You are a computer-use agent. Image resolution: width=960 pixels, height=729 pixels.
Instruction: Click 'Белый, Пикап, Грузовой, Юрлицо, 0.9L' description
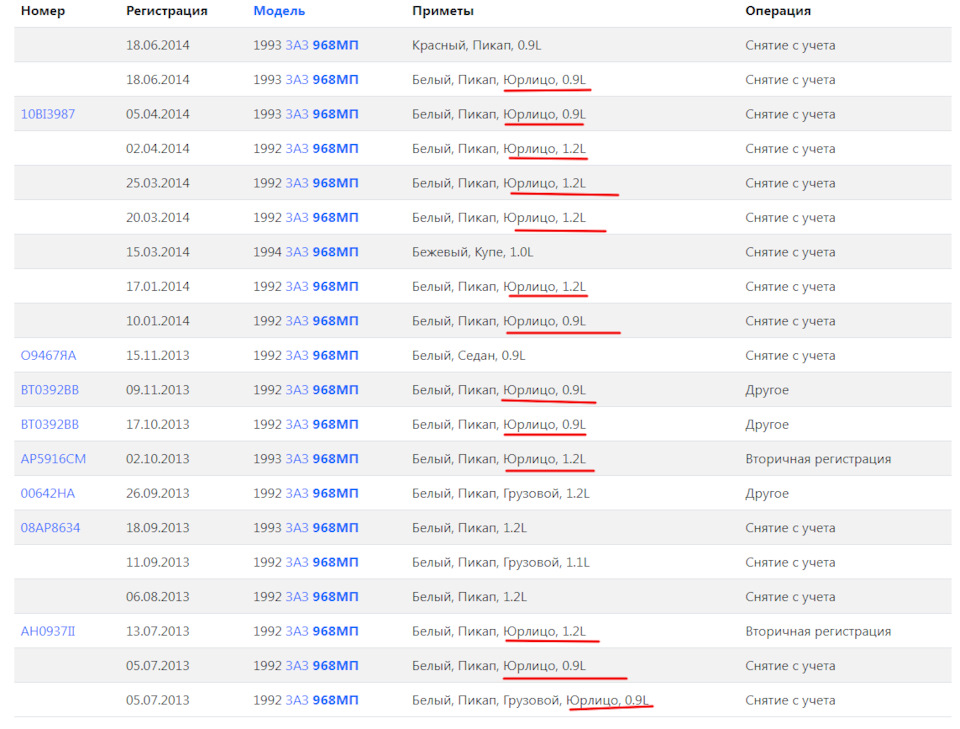pyautogui.click(x=530, y=700)
